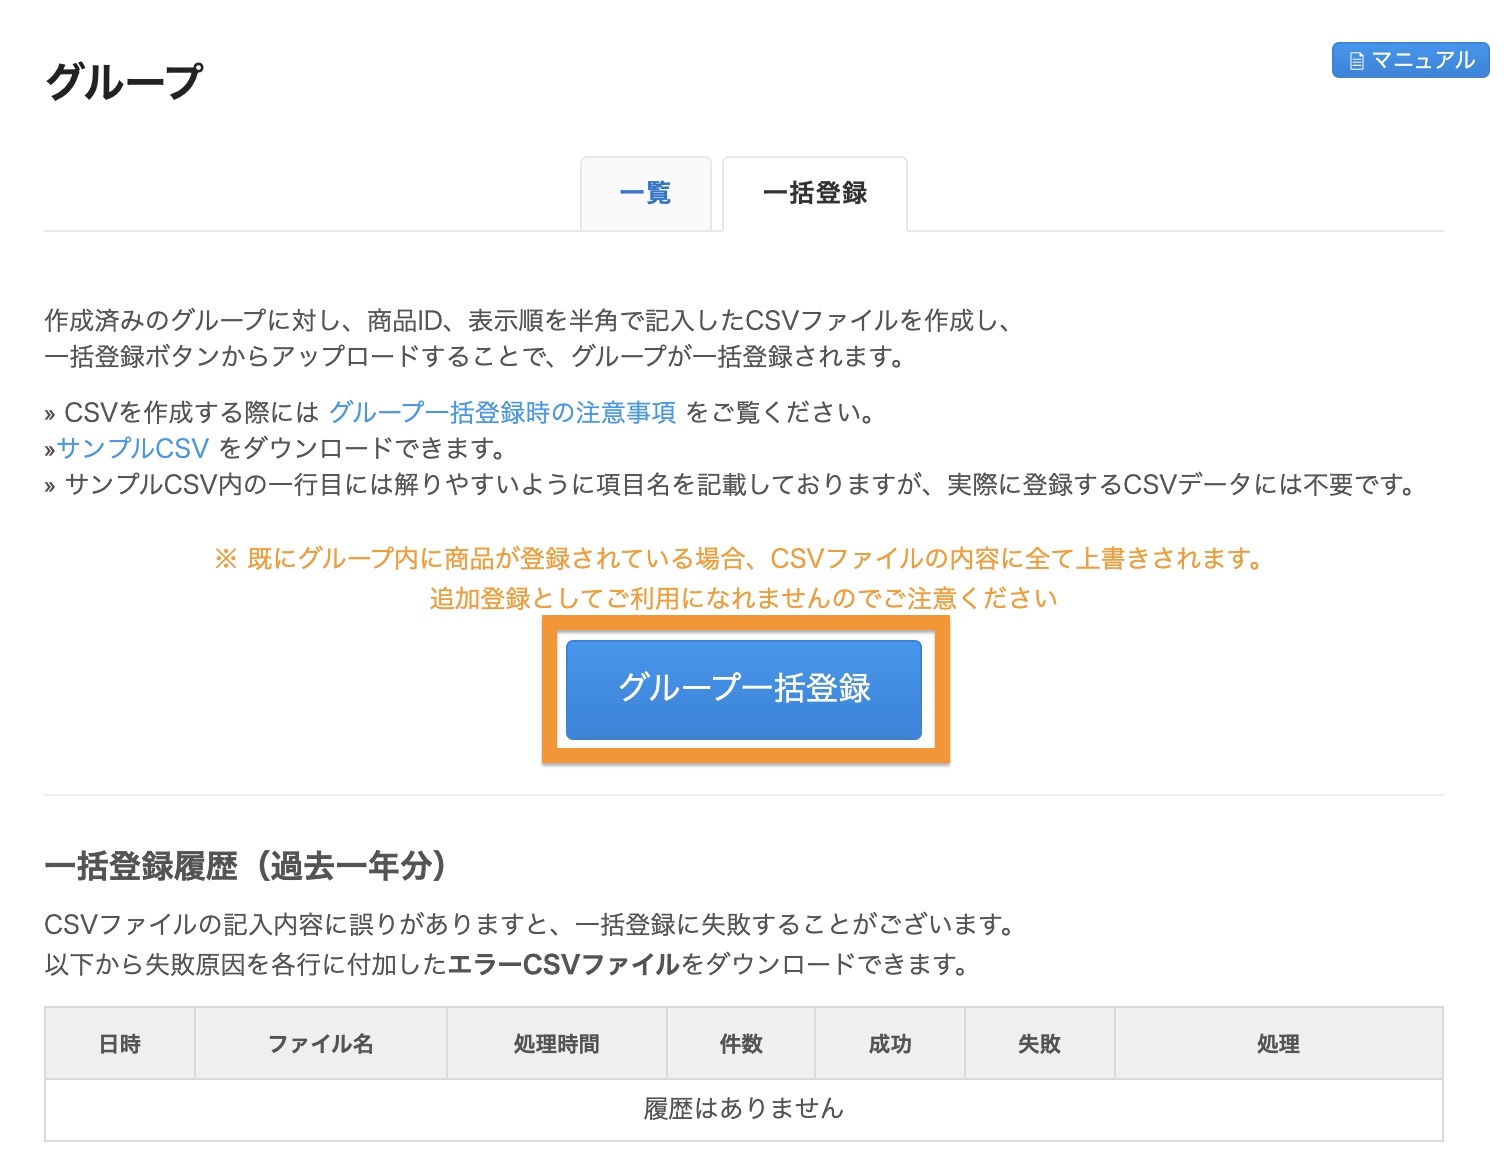The image size is (1508, 1164).
Task: Click inside the highlighted upload button border
Action: pyautogui.click(x=744, y=688)
